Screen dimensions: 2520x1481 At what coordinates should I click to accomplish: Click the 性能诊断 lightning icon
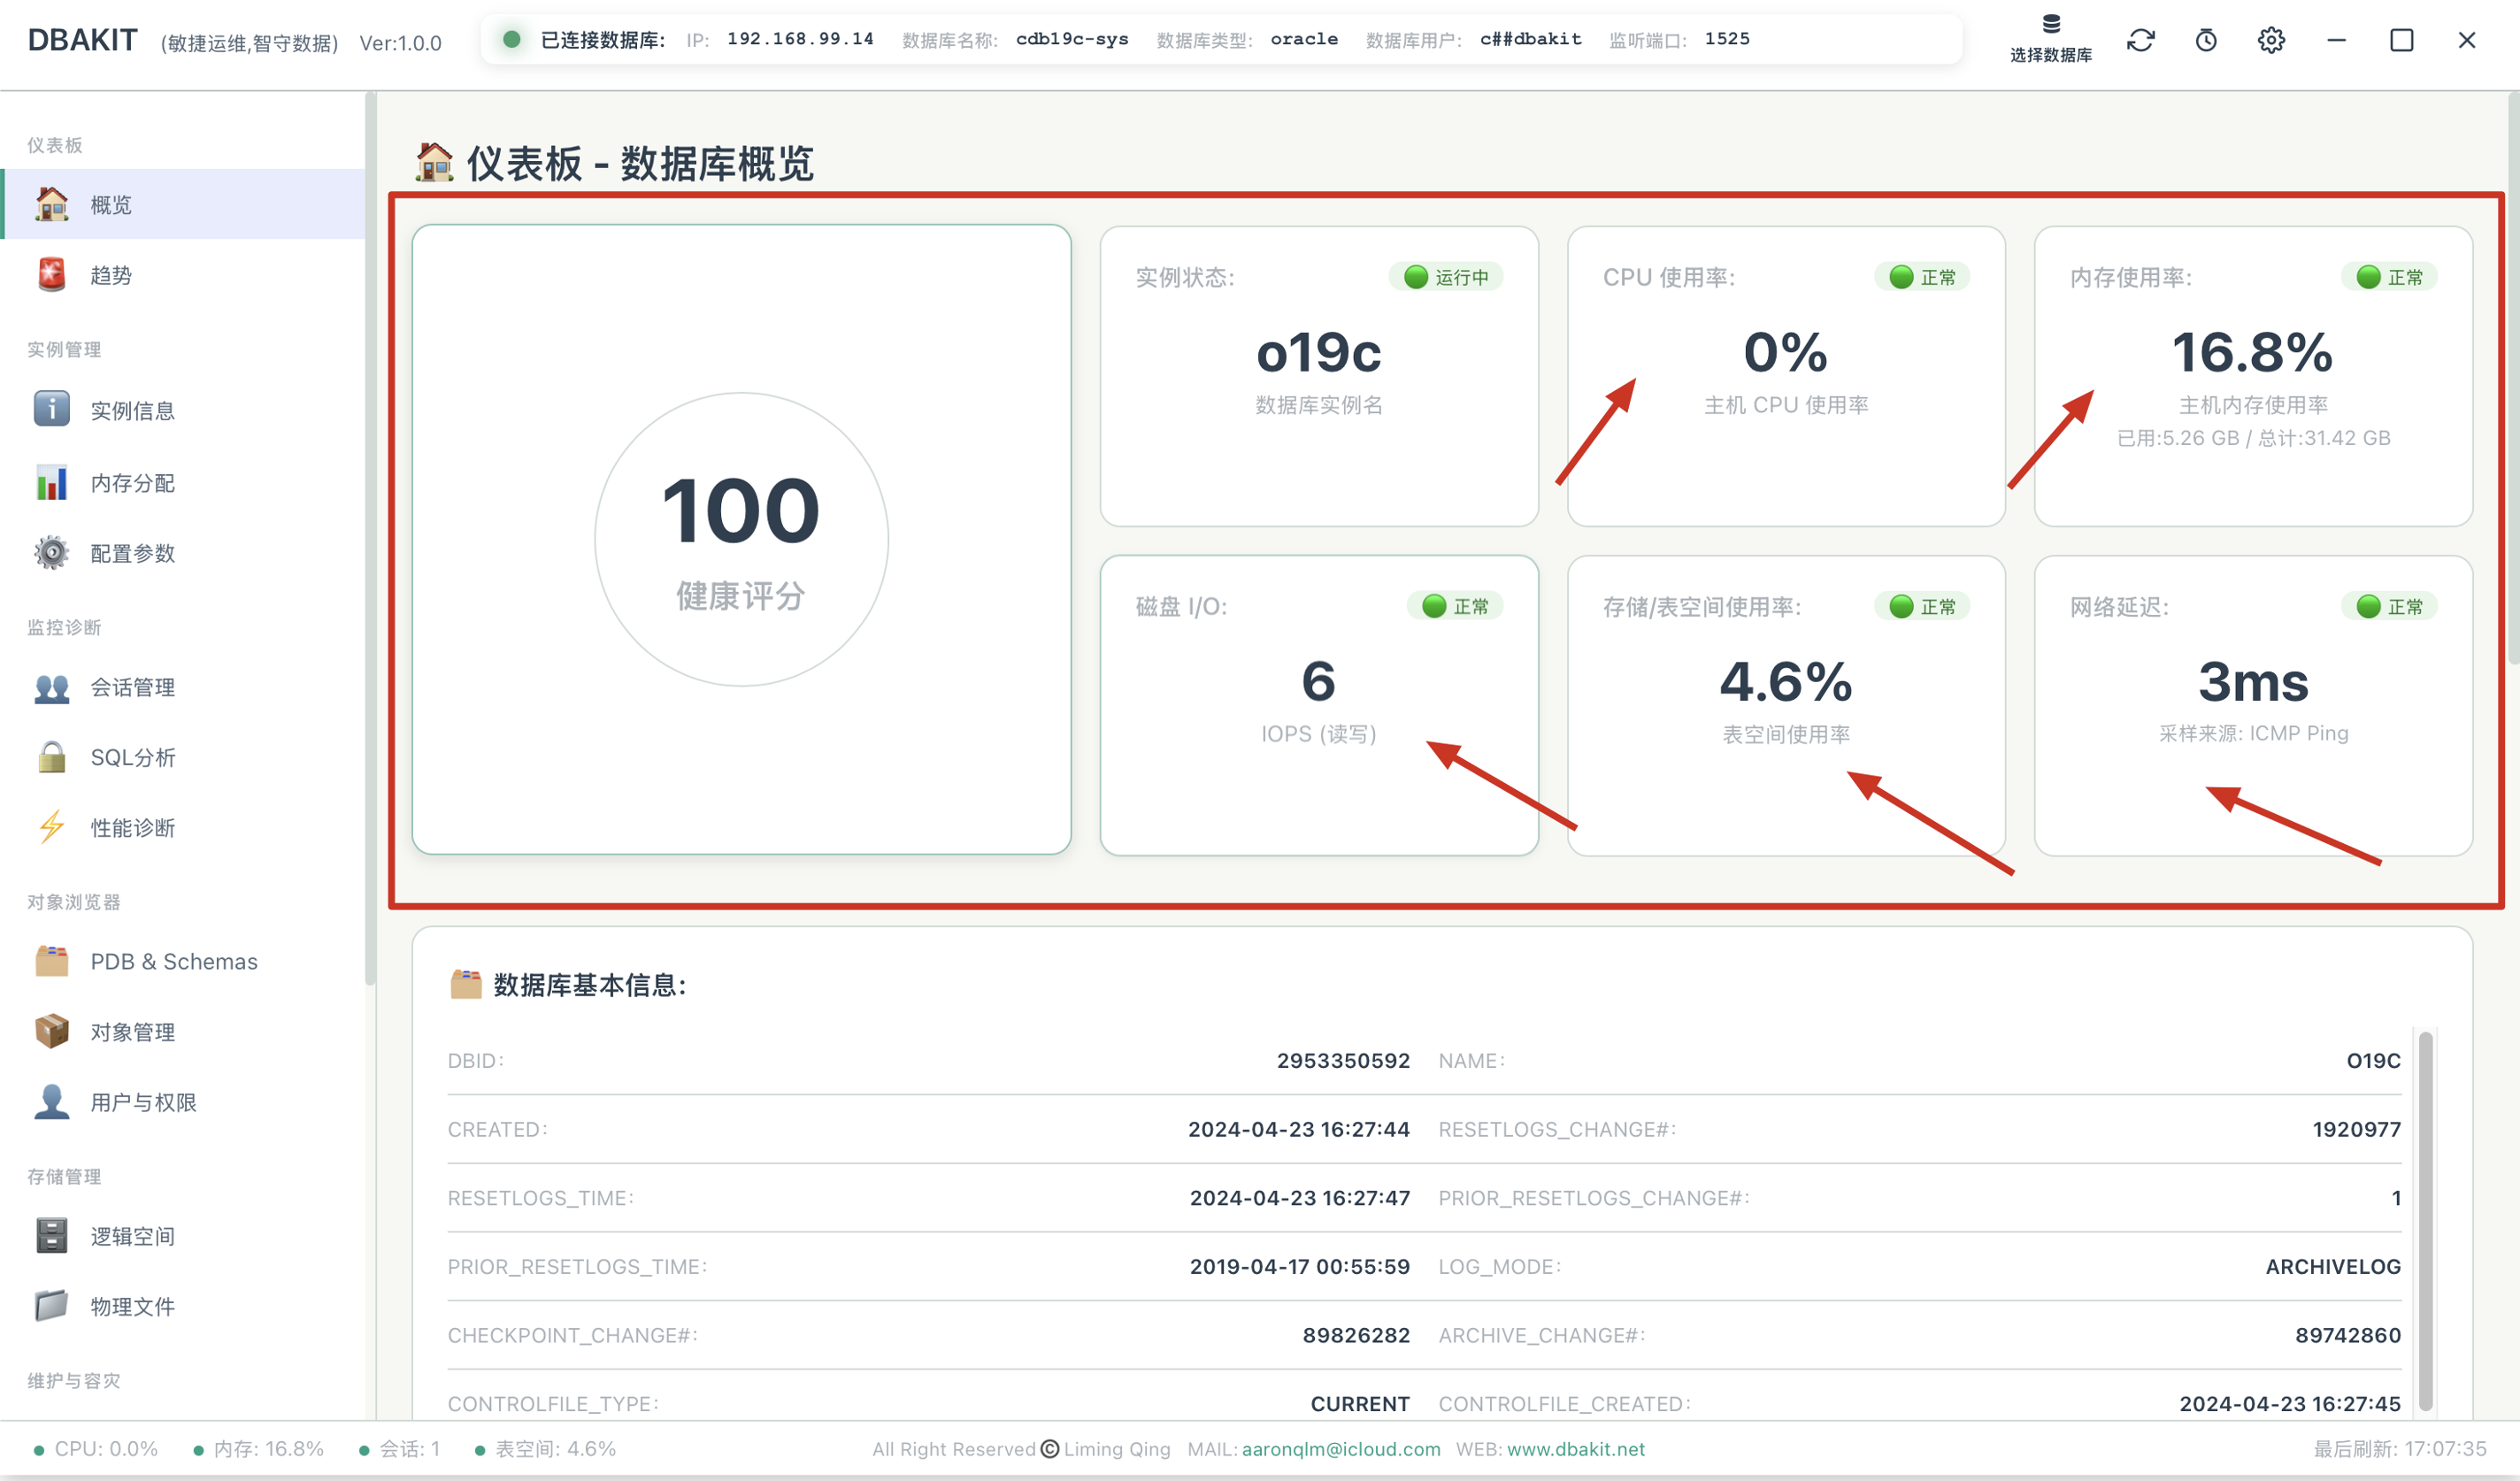point(52,827)
